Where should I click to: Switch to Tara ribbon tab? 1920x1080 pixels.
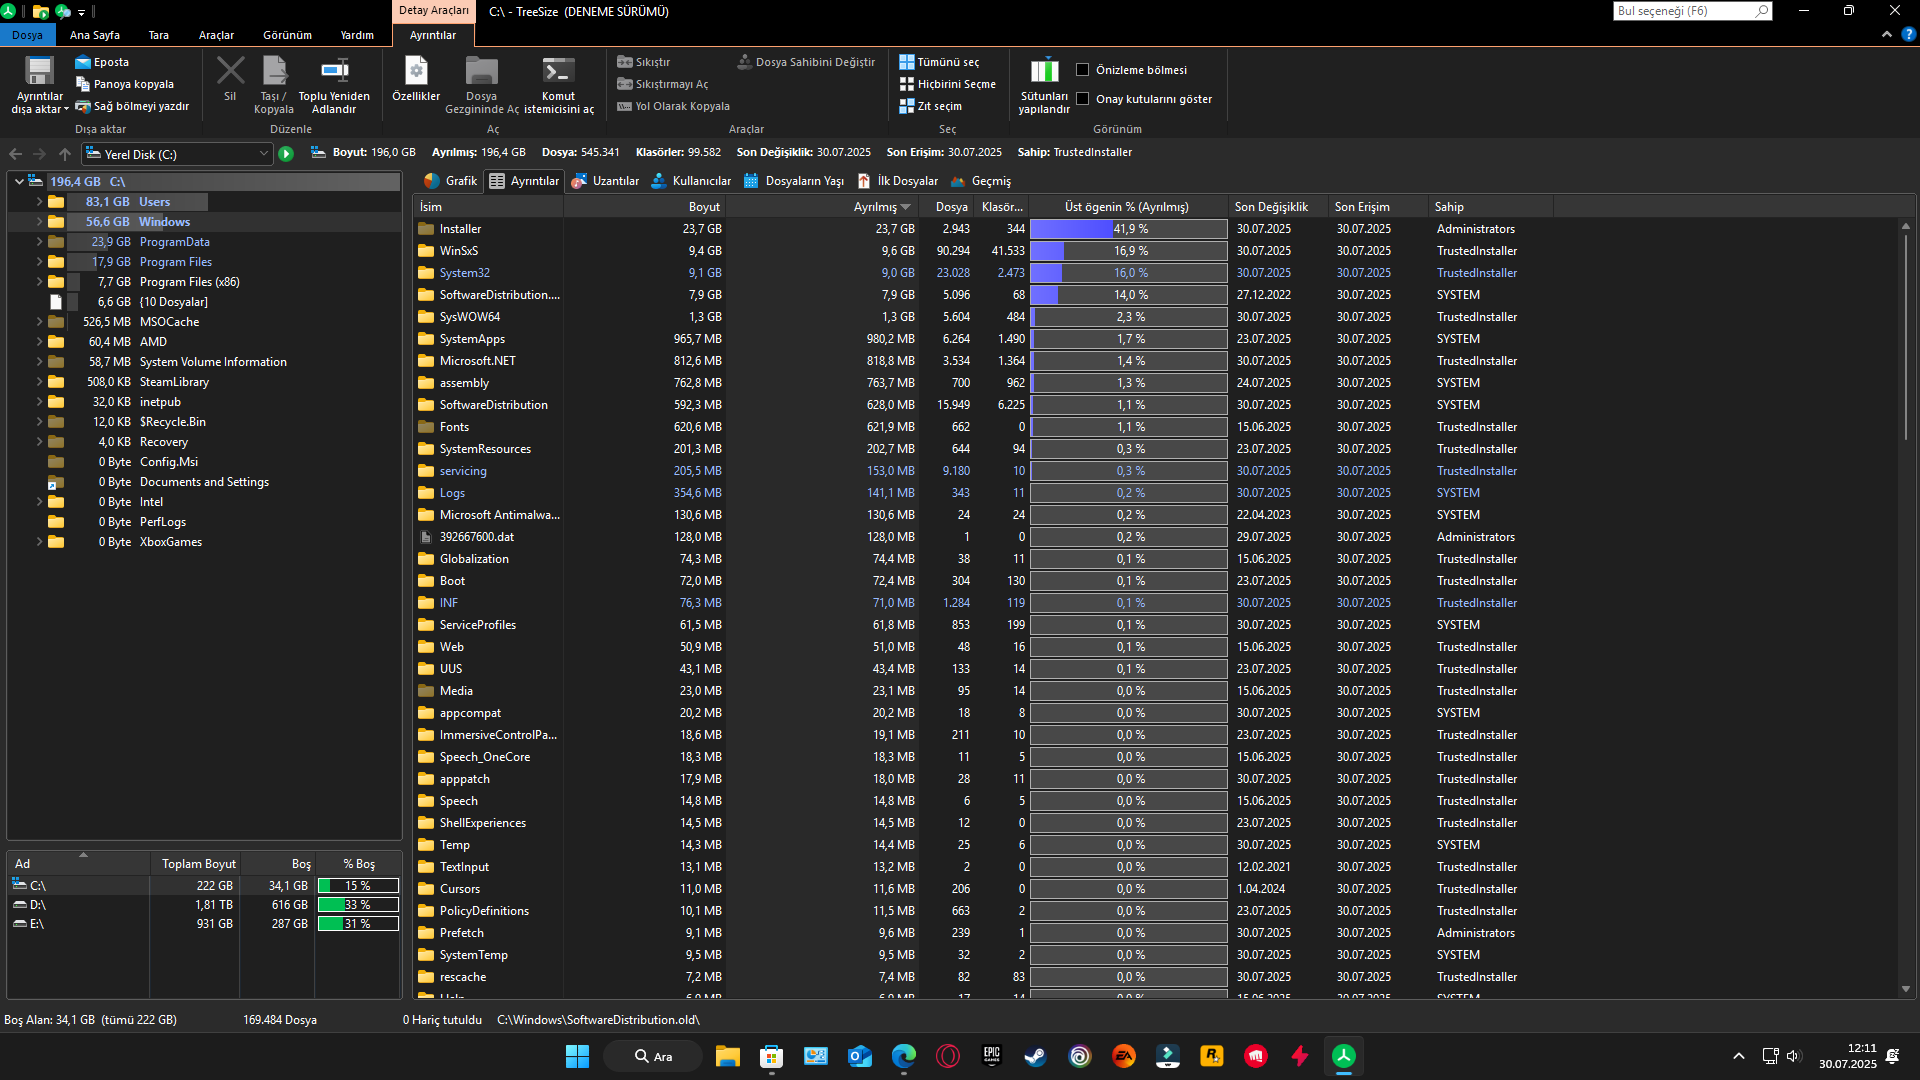pyautogui.click(x=159, y=35)
